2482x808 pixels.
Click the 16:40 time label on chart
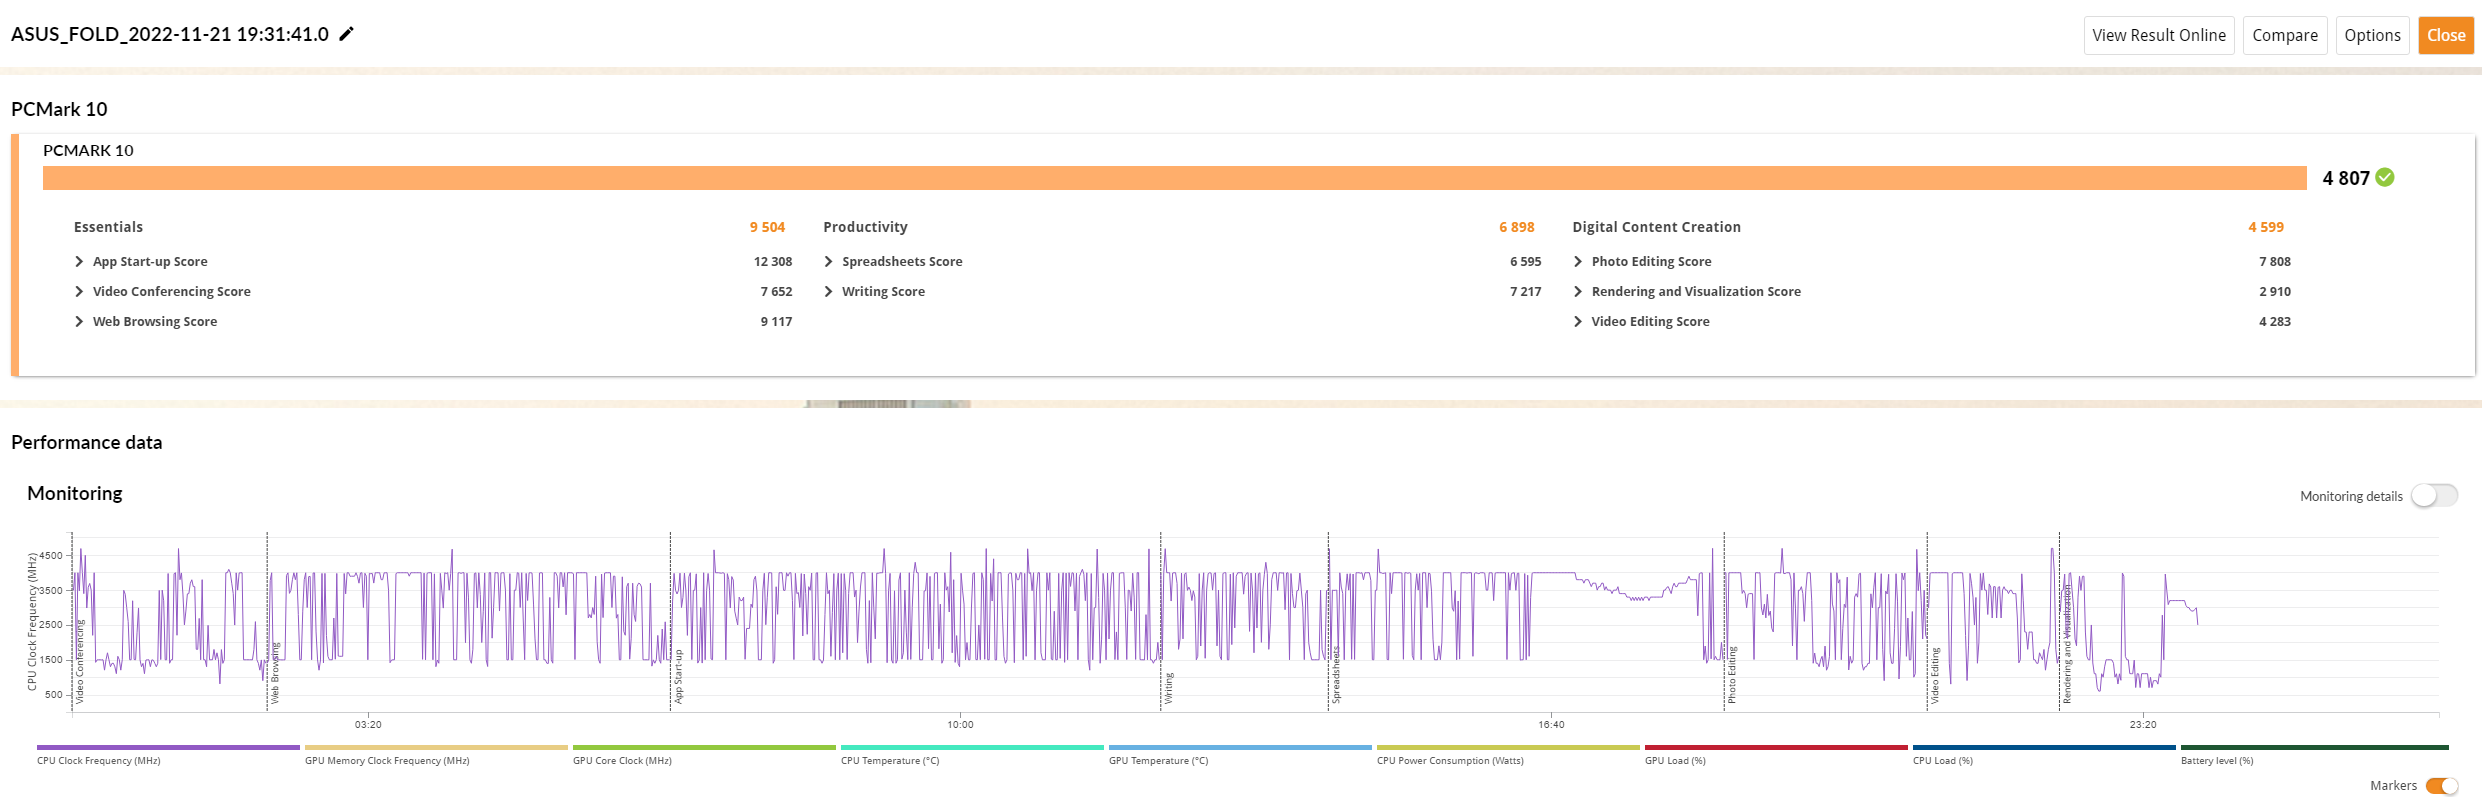click(1551, 724)
